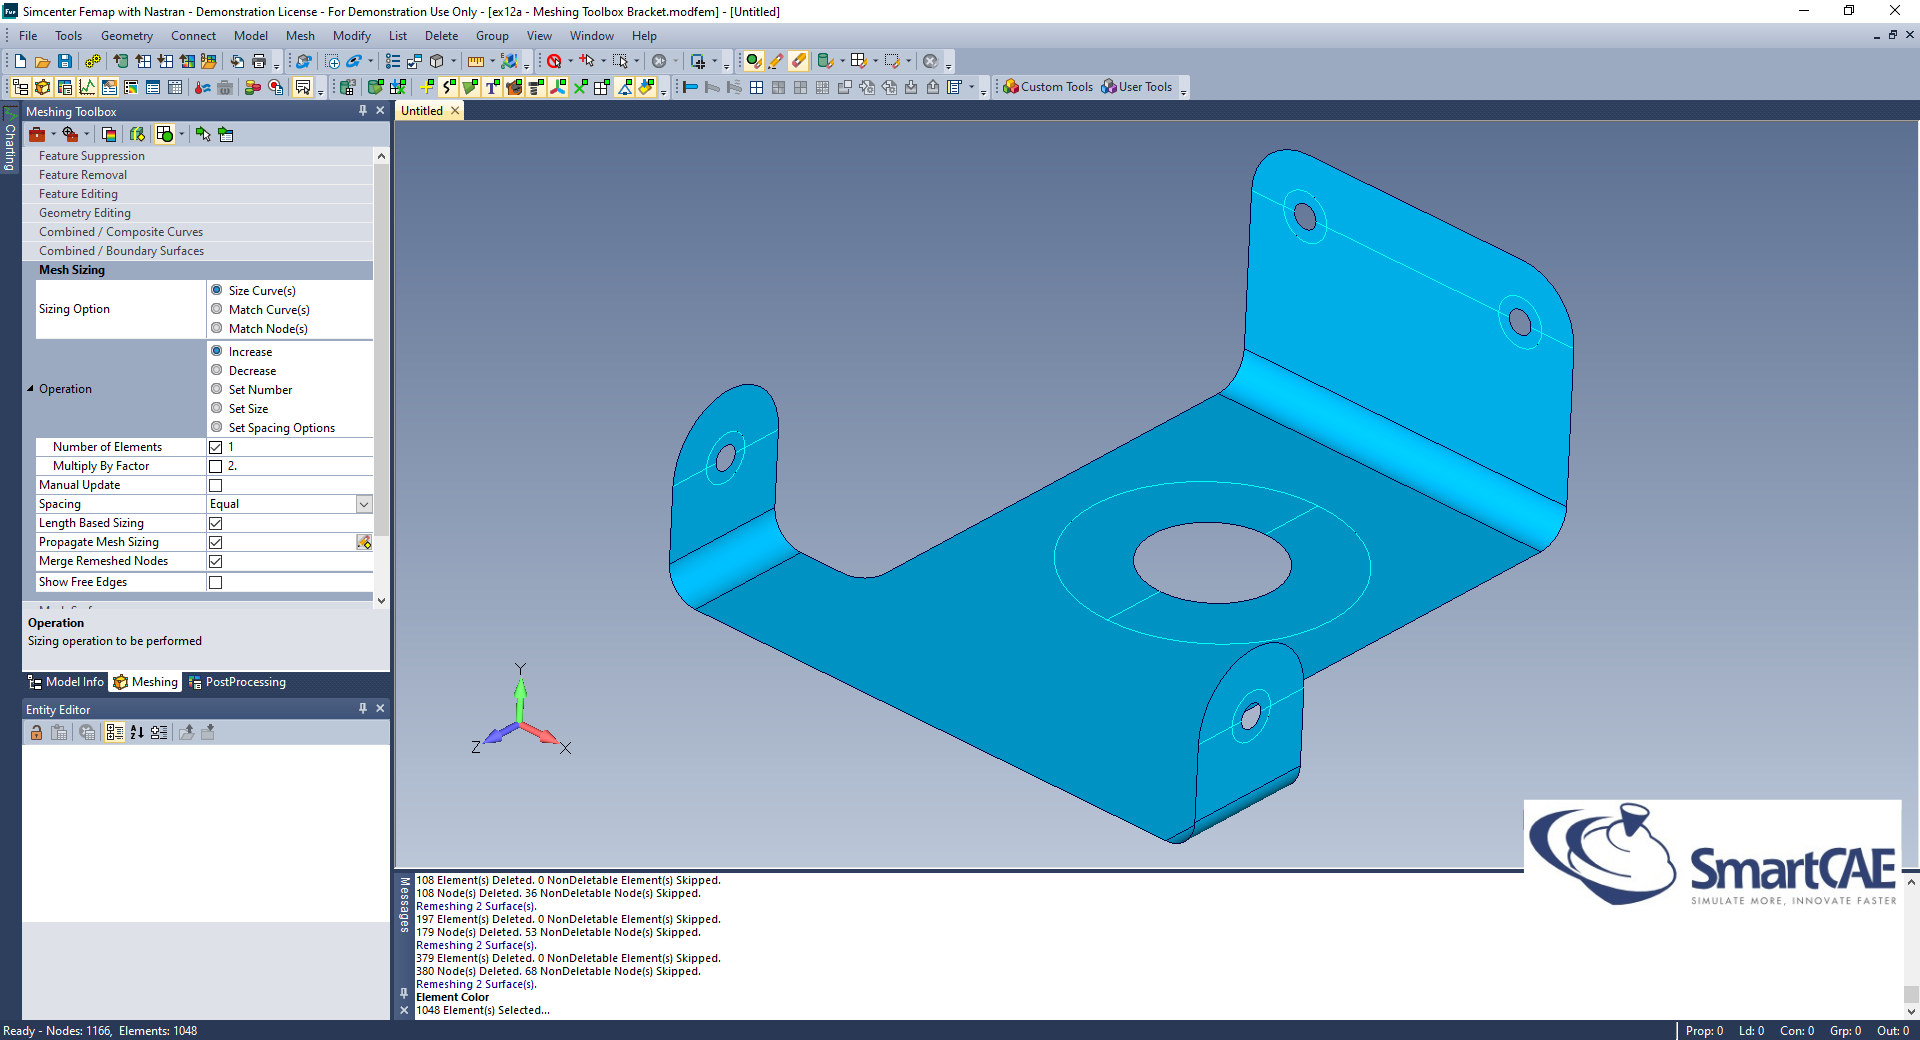Click the Multiply By Factor value field
Image resolution: width=1920 pixels, height=1040 pixels.
[298, 466]
